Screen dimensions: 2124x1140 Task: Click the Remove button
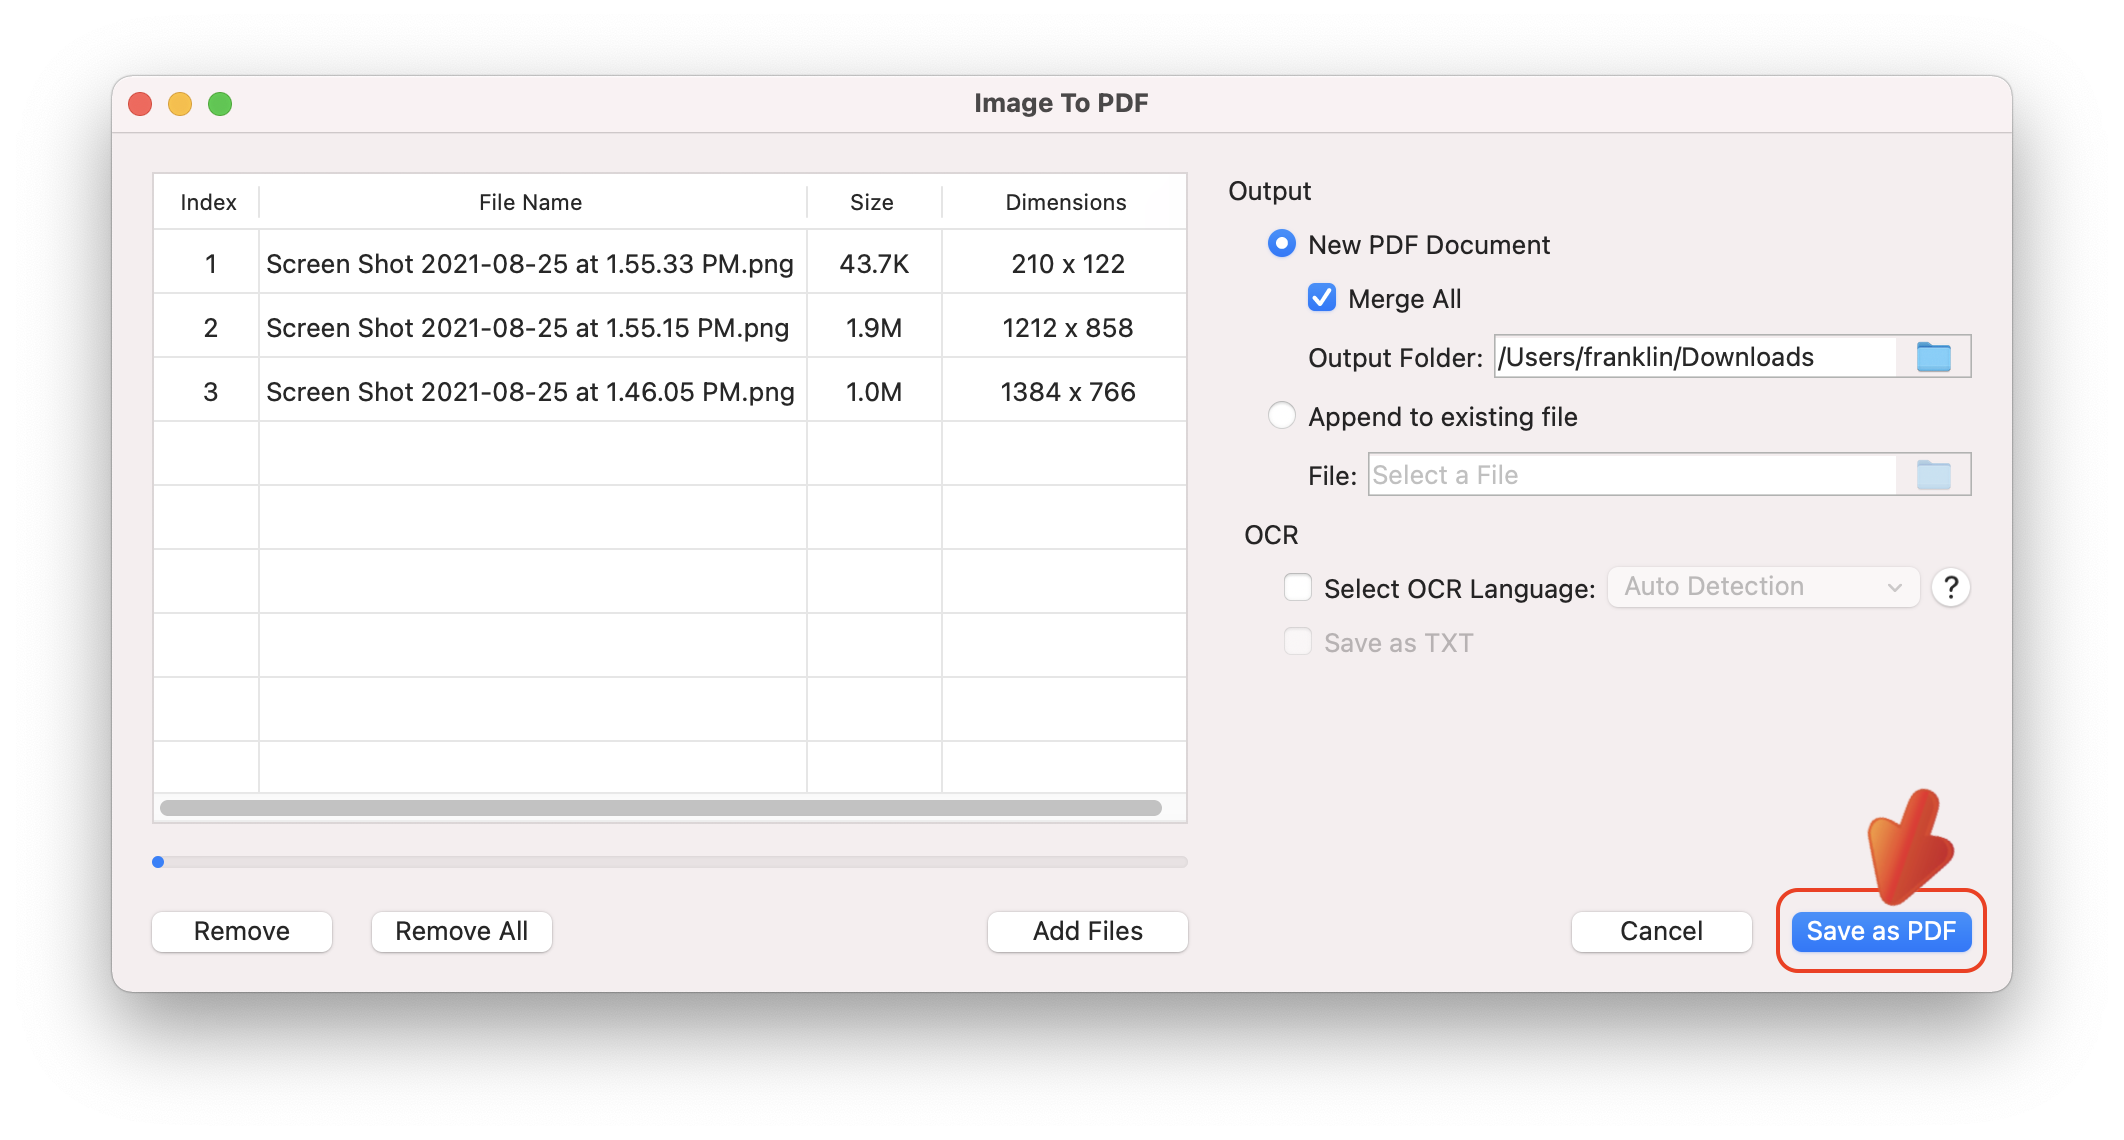pos(241,931)
